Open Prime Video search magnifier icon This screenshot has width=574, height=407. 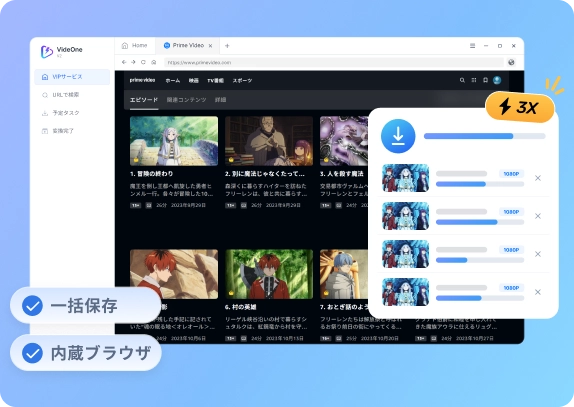(462, 80)
